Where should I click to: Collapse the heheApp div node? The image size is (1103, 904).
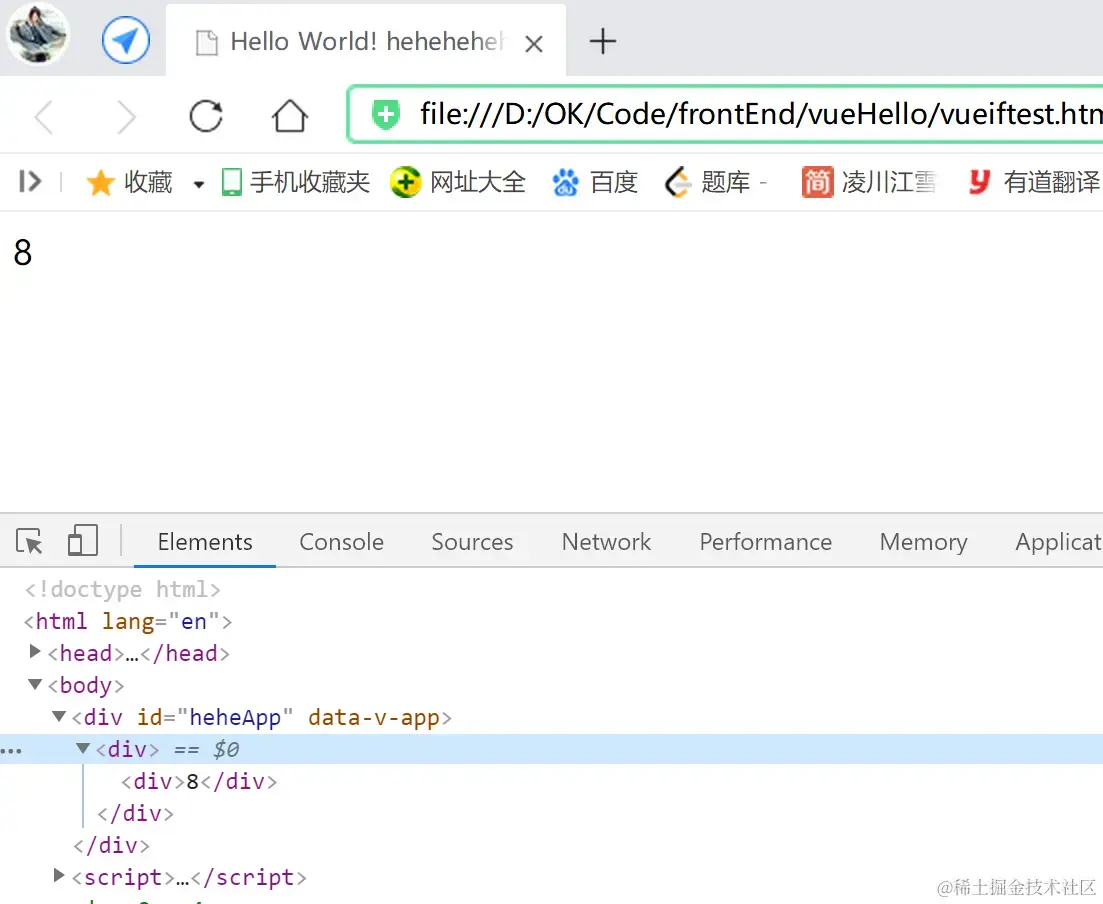[x=59, y=716]
